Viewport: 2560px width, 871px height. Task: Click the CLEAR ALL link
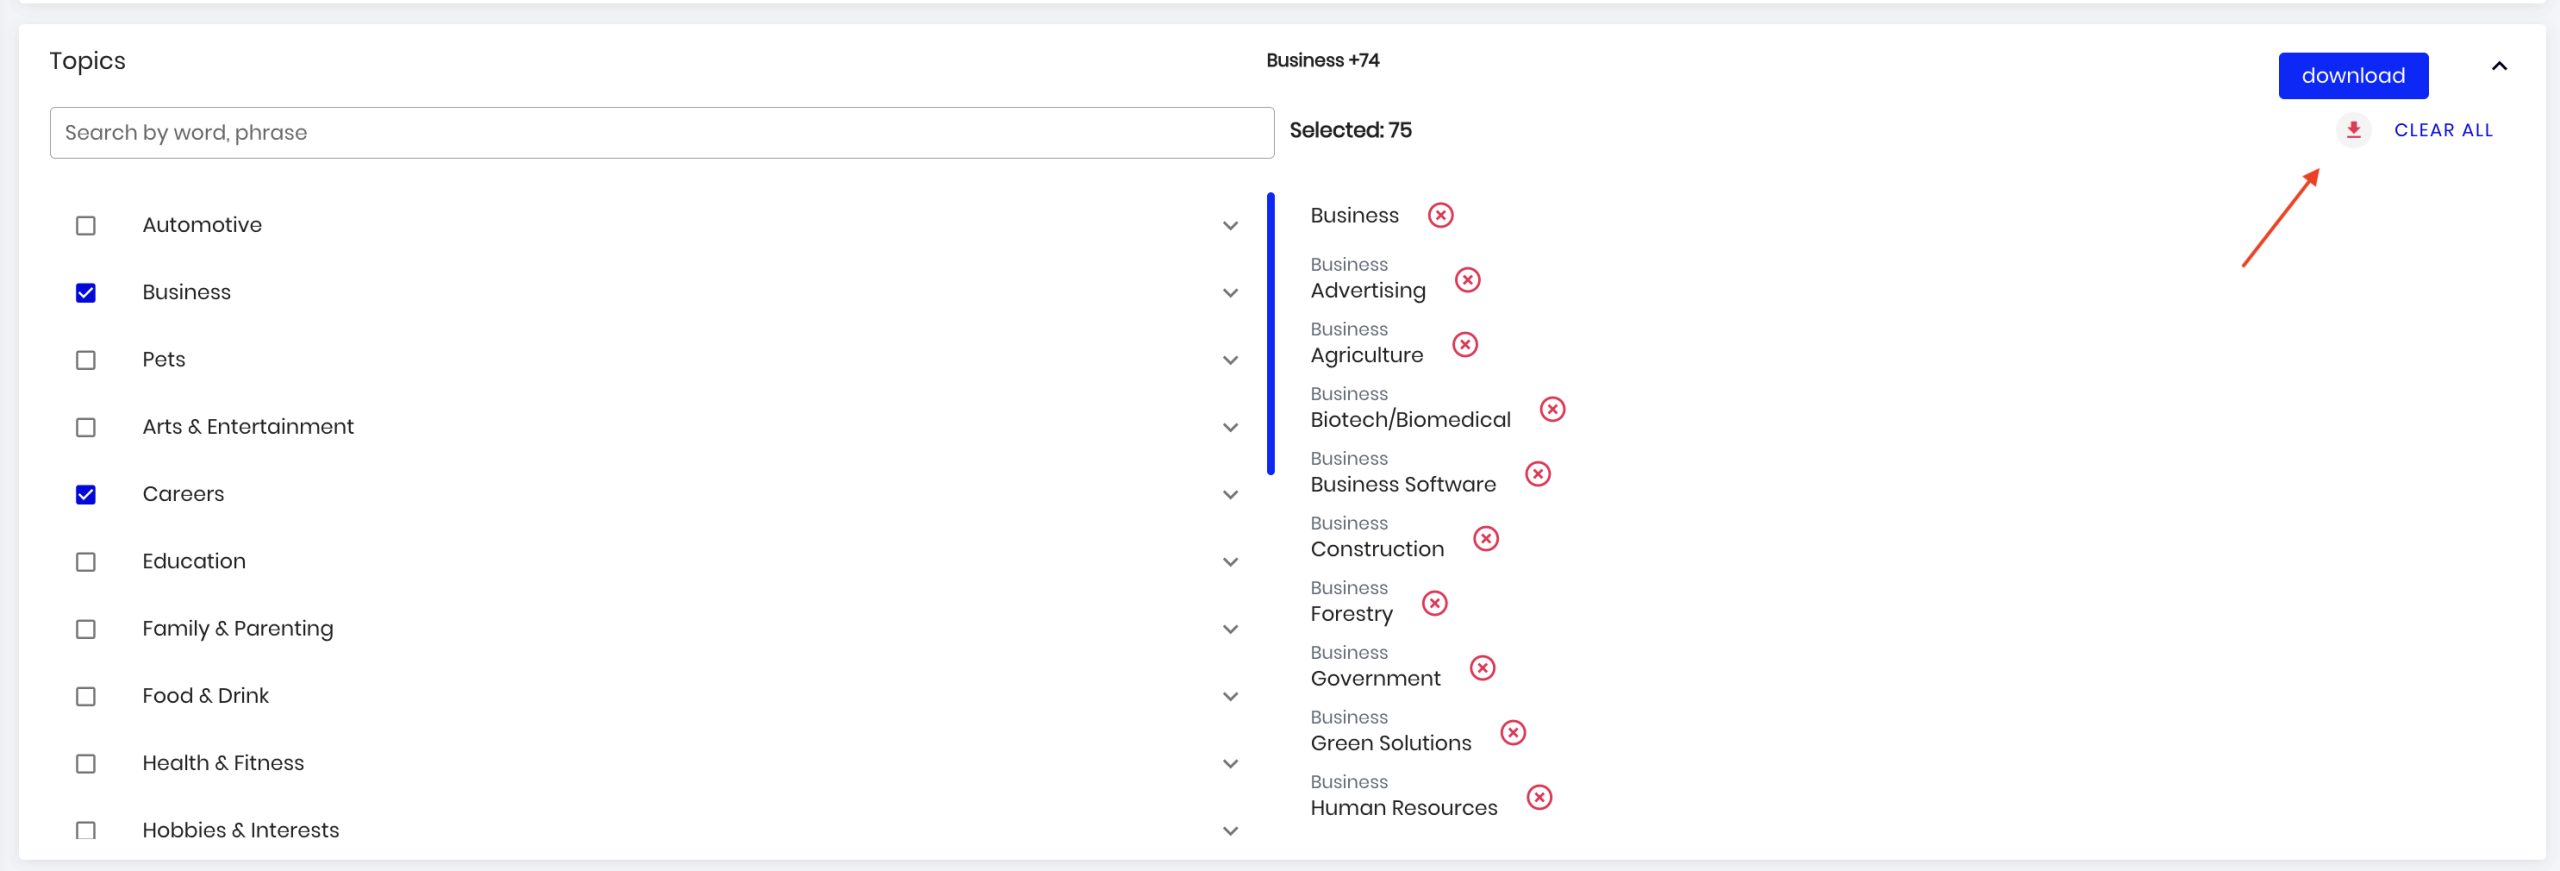tap(2443, 130)
